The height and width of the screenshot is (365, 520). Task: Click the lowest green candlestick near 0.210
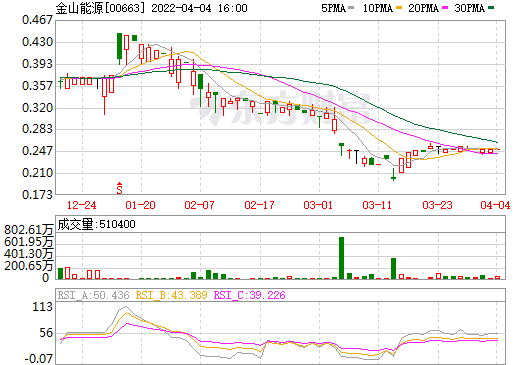pyautogui.click(x=393, y=175)
